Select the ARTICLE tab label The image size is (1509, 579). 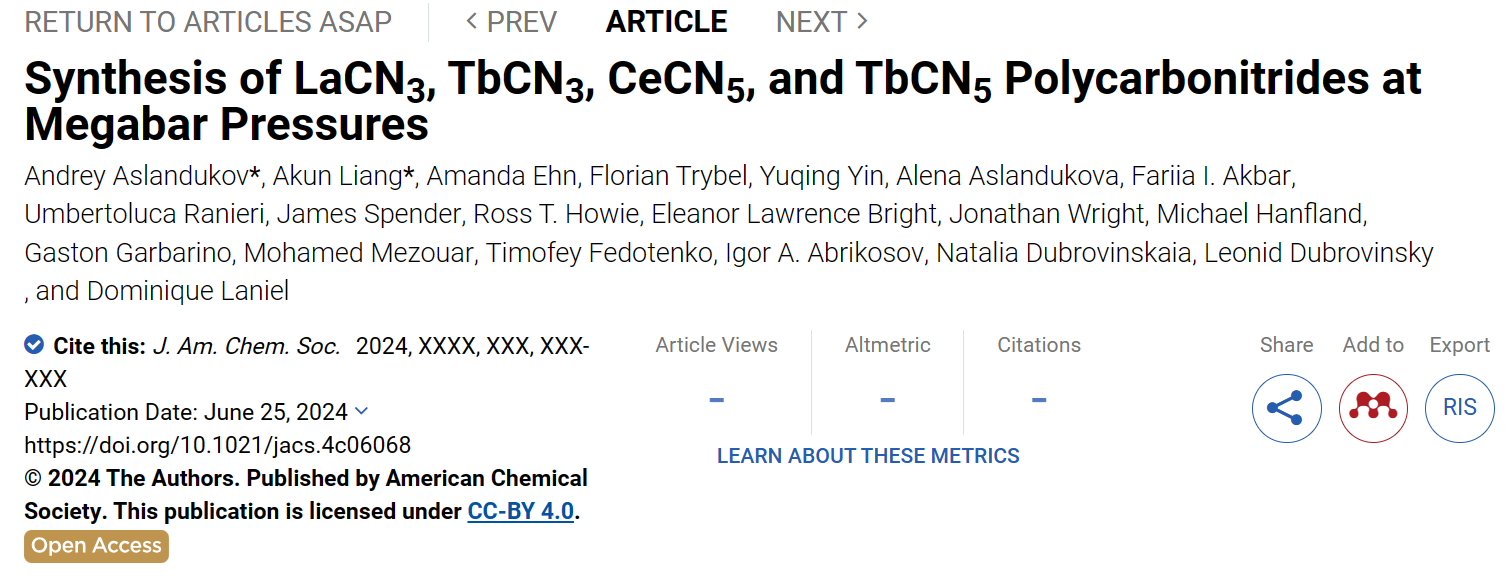click(x=667, y=21)
